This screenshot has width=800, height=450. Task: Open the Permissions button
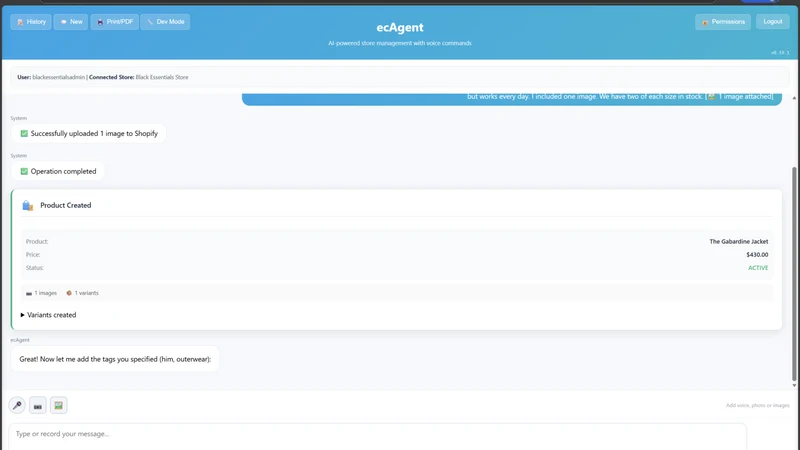coord(723,22)
